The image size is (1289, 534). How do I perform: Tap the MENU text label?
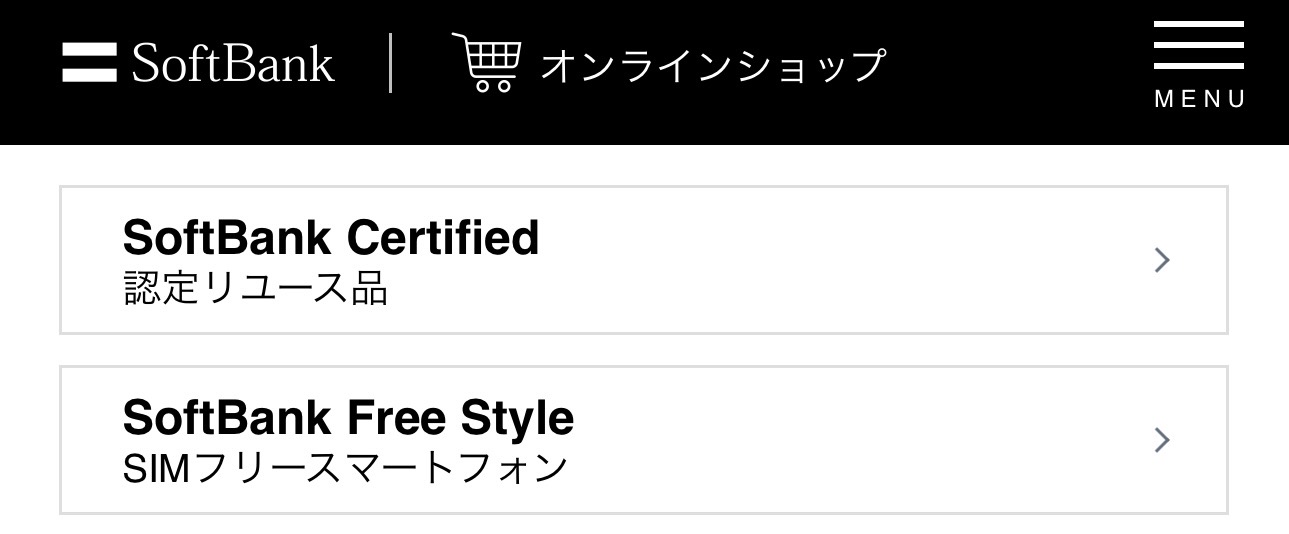pos(1200,99)
